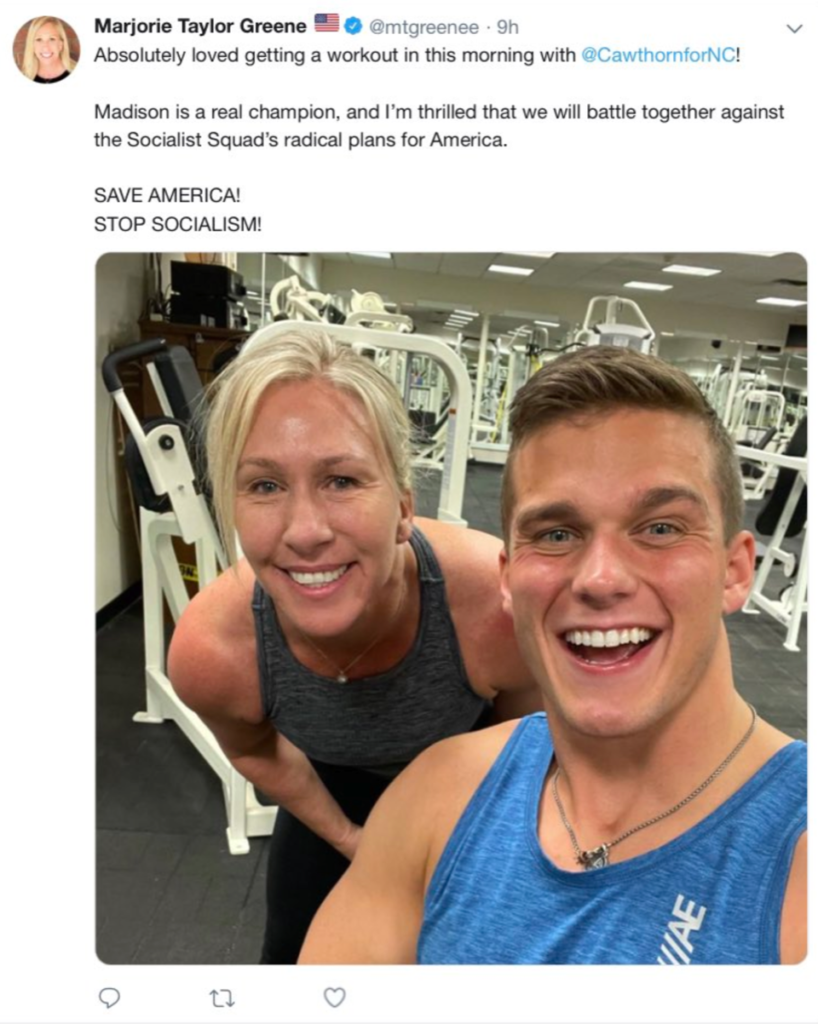Click the reply speech bubble icon
818x1024 pixels.
pos(109,997)
